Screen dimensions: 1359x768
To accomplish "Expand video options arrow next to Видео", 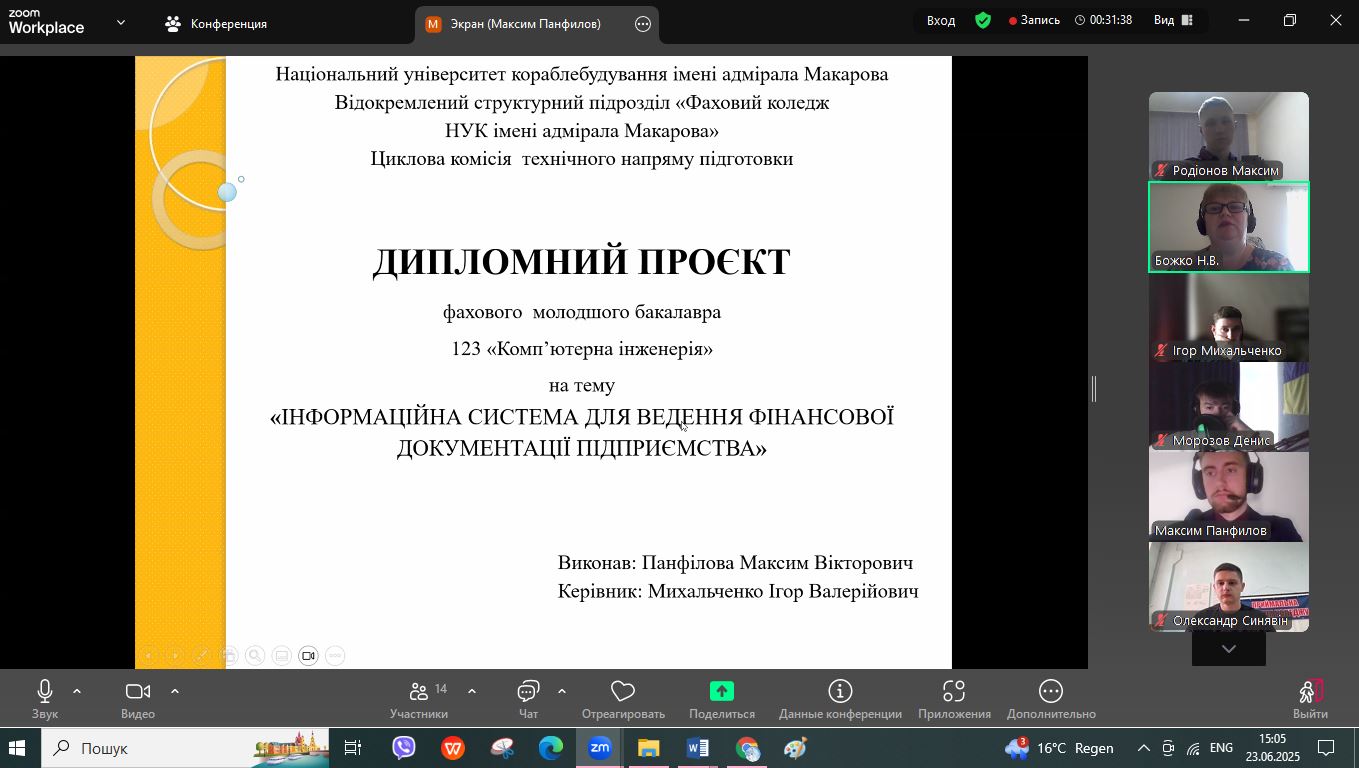I will 175,691.
